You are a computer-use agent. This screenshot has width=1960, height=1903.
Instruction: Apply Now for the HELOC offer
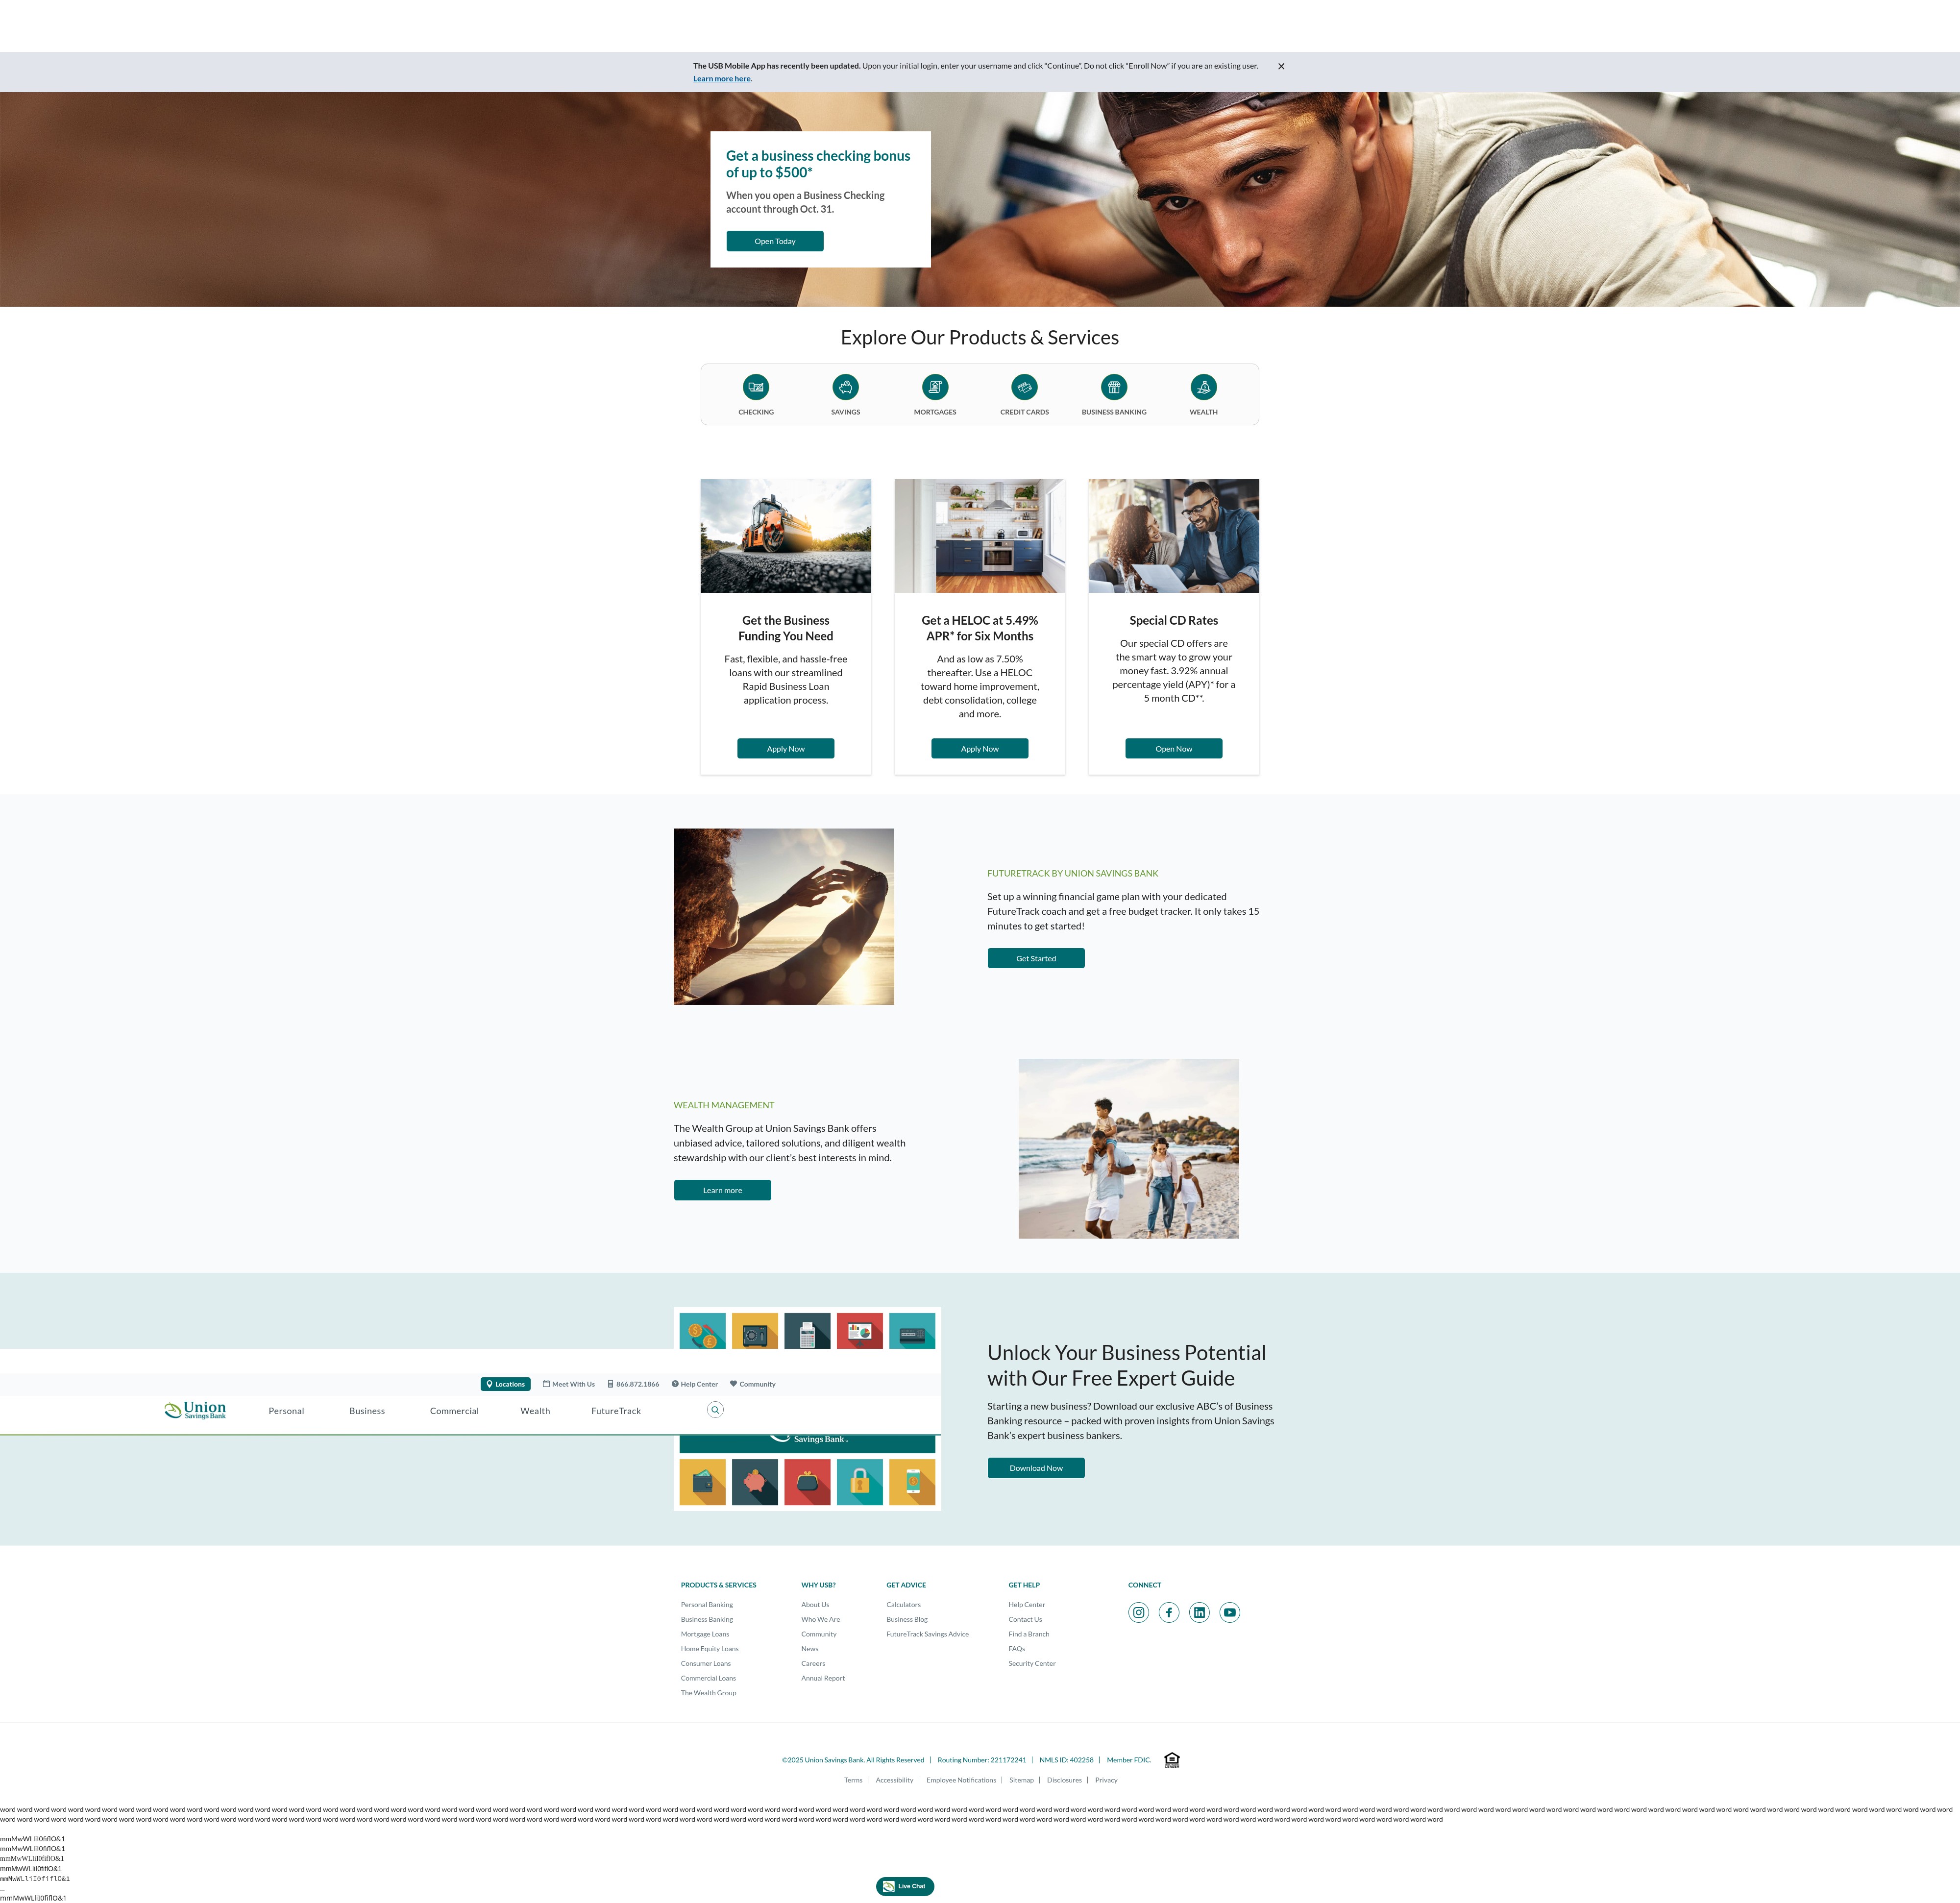point(979,749)
